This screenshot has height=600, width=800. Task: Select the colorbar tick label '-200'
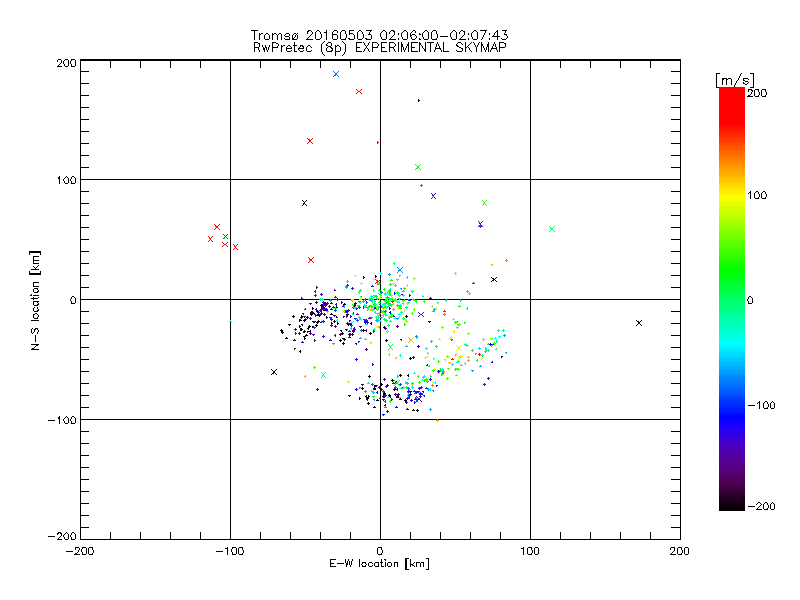tap(761, 506)
